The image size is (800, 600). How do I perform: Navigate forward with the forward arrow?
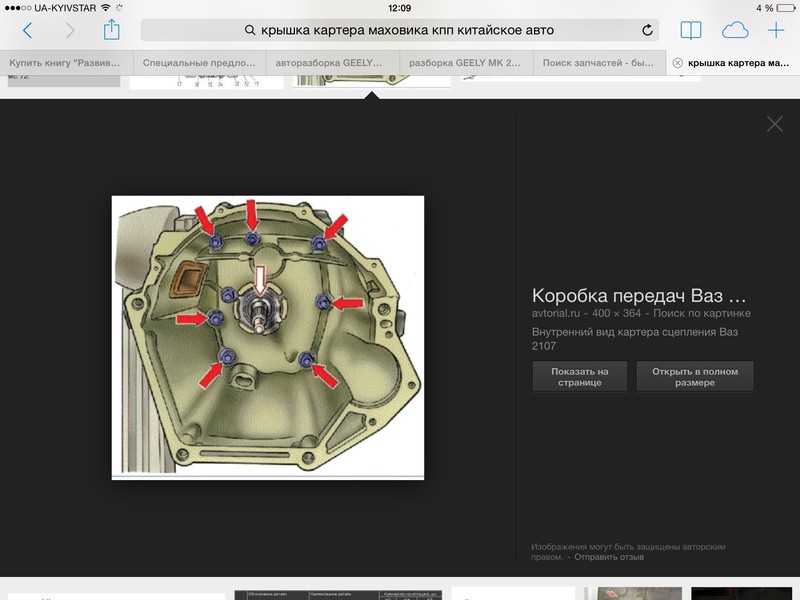(x=70, y=32)
